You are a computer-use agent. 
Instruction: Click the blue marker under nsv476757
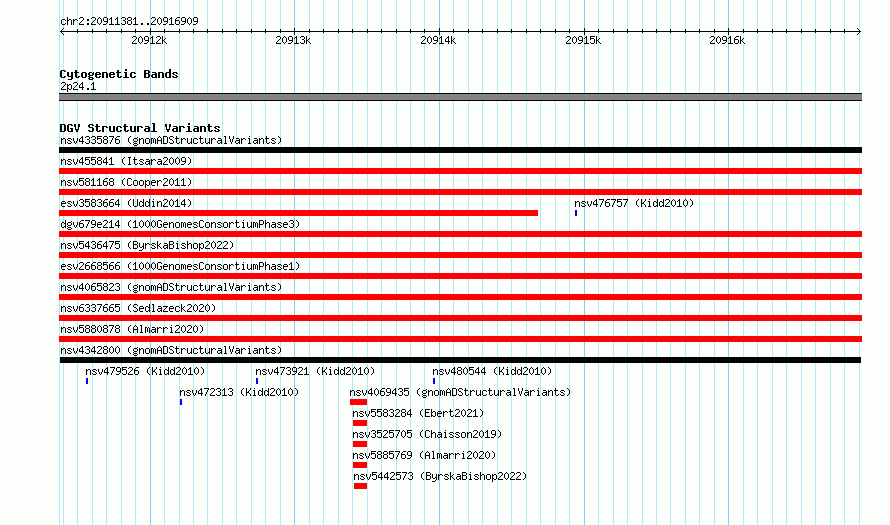click(576, 213)
